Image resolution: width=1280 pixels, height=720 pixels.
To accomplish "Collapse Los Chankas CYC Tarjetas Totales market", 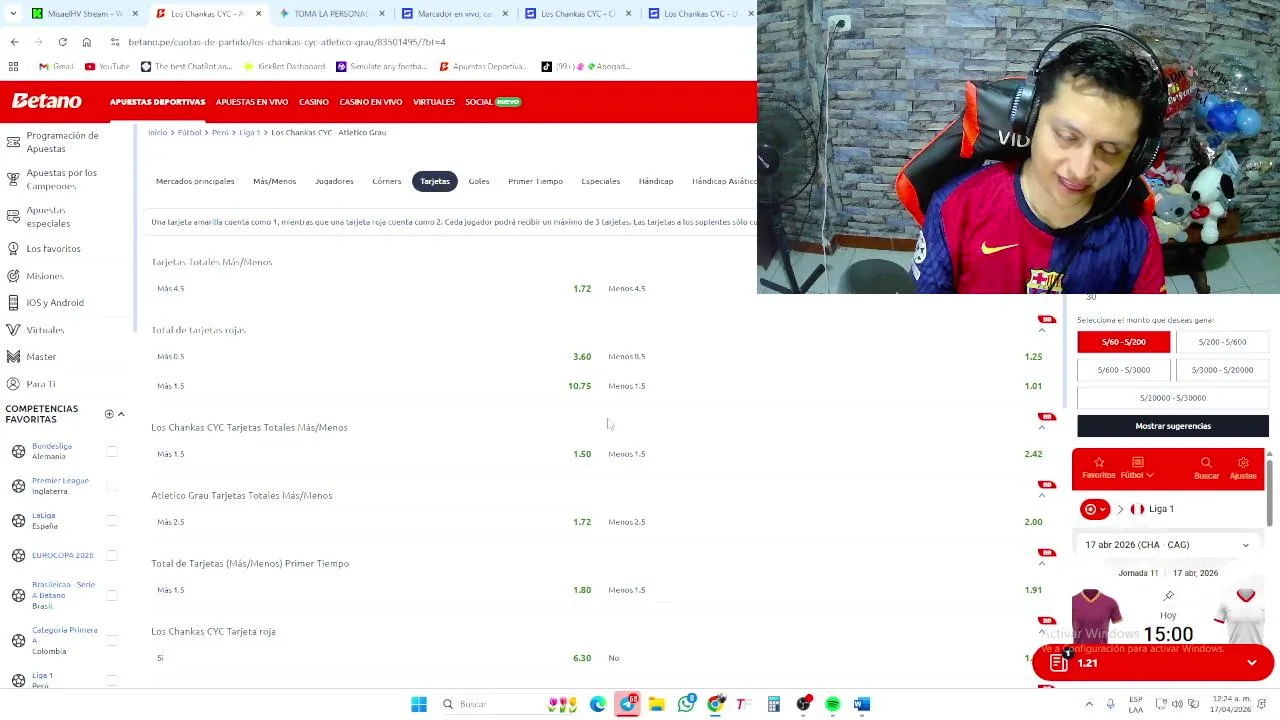I will [1042, 427].
